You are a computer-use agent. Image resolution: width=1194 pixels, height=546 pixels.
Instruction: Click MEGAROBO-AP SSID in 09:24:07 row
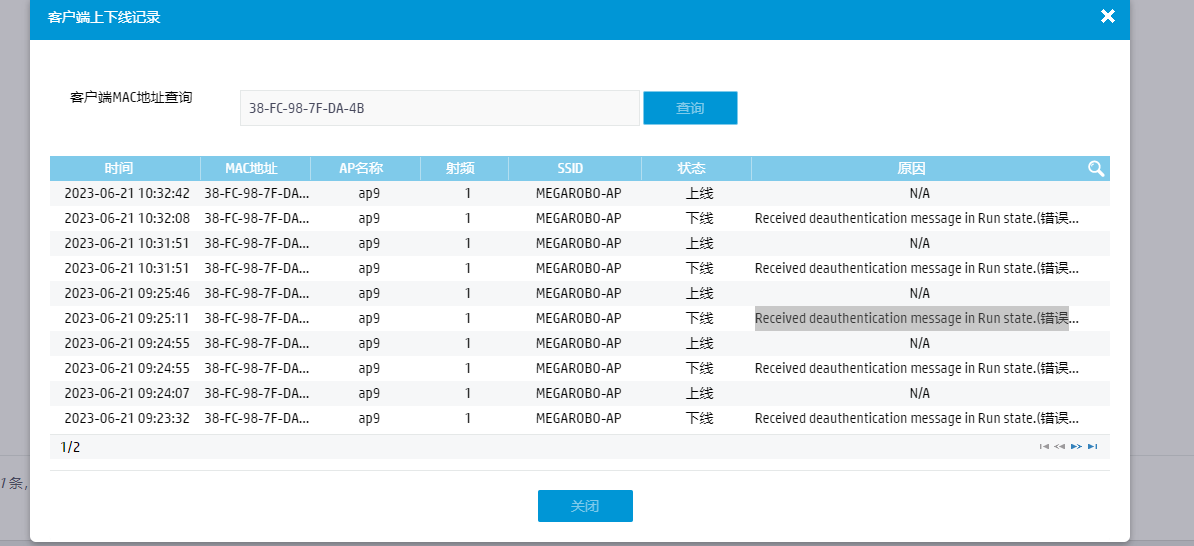pos(579,394)
